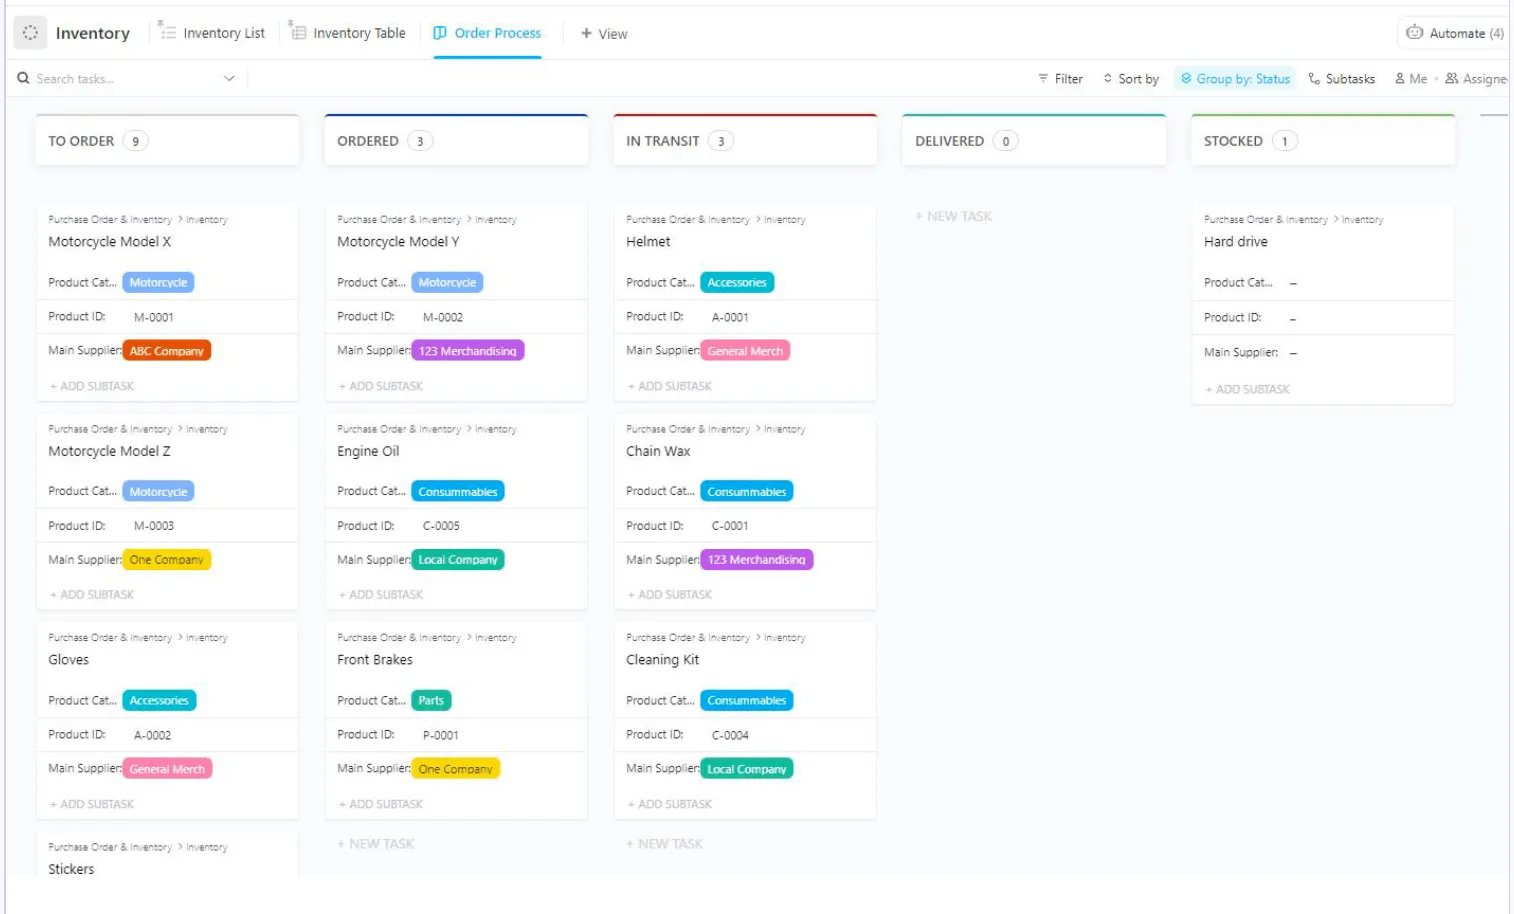Click 123 Merchandising tag on Chain Wax
Viewport: 1514px width, 914px height.
tap(757, 560)
